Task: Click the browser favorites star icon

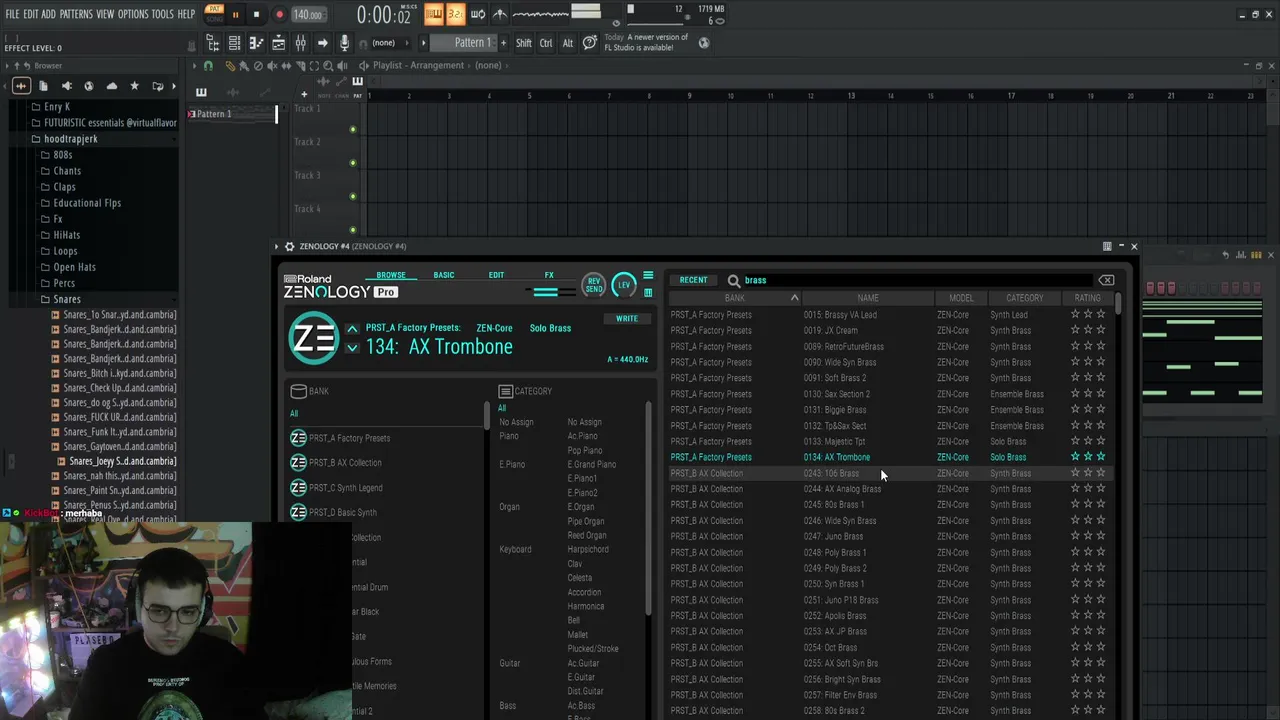Action: [134, 86]
